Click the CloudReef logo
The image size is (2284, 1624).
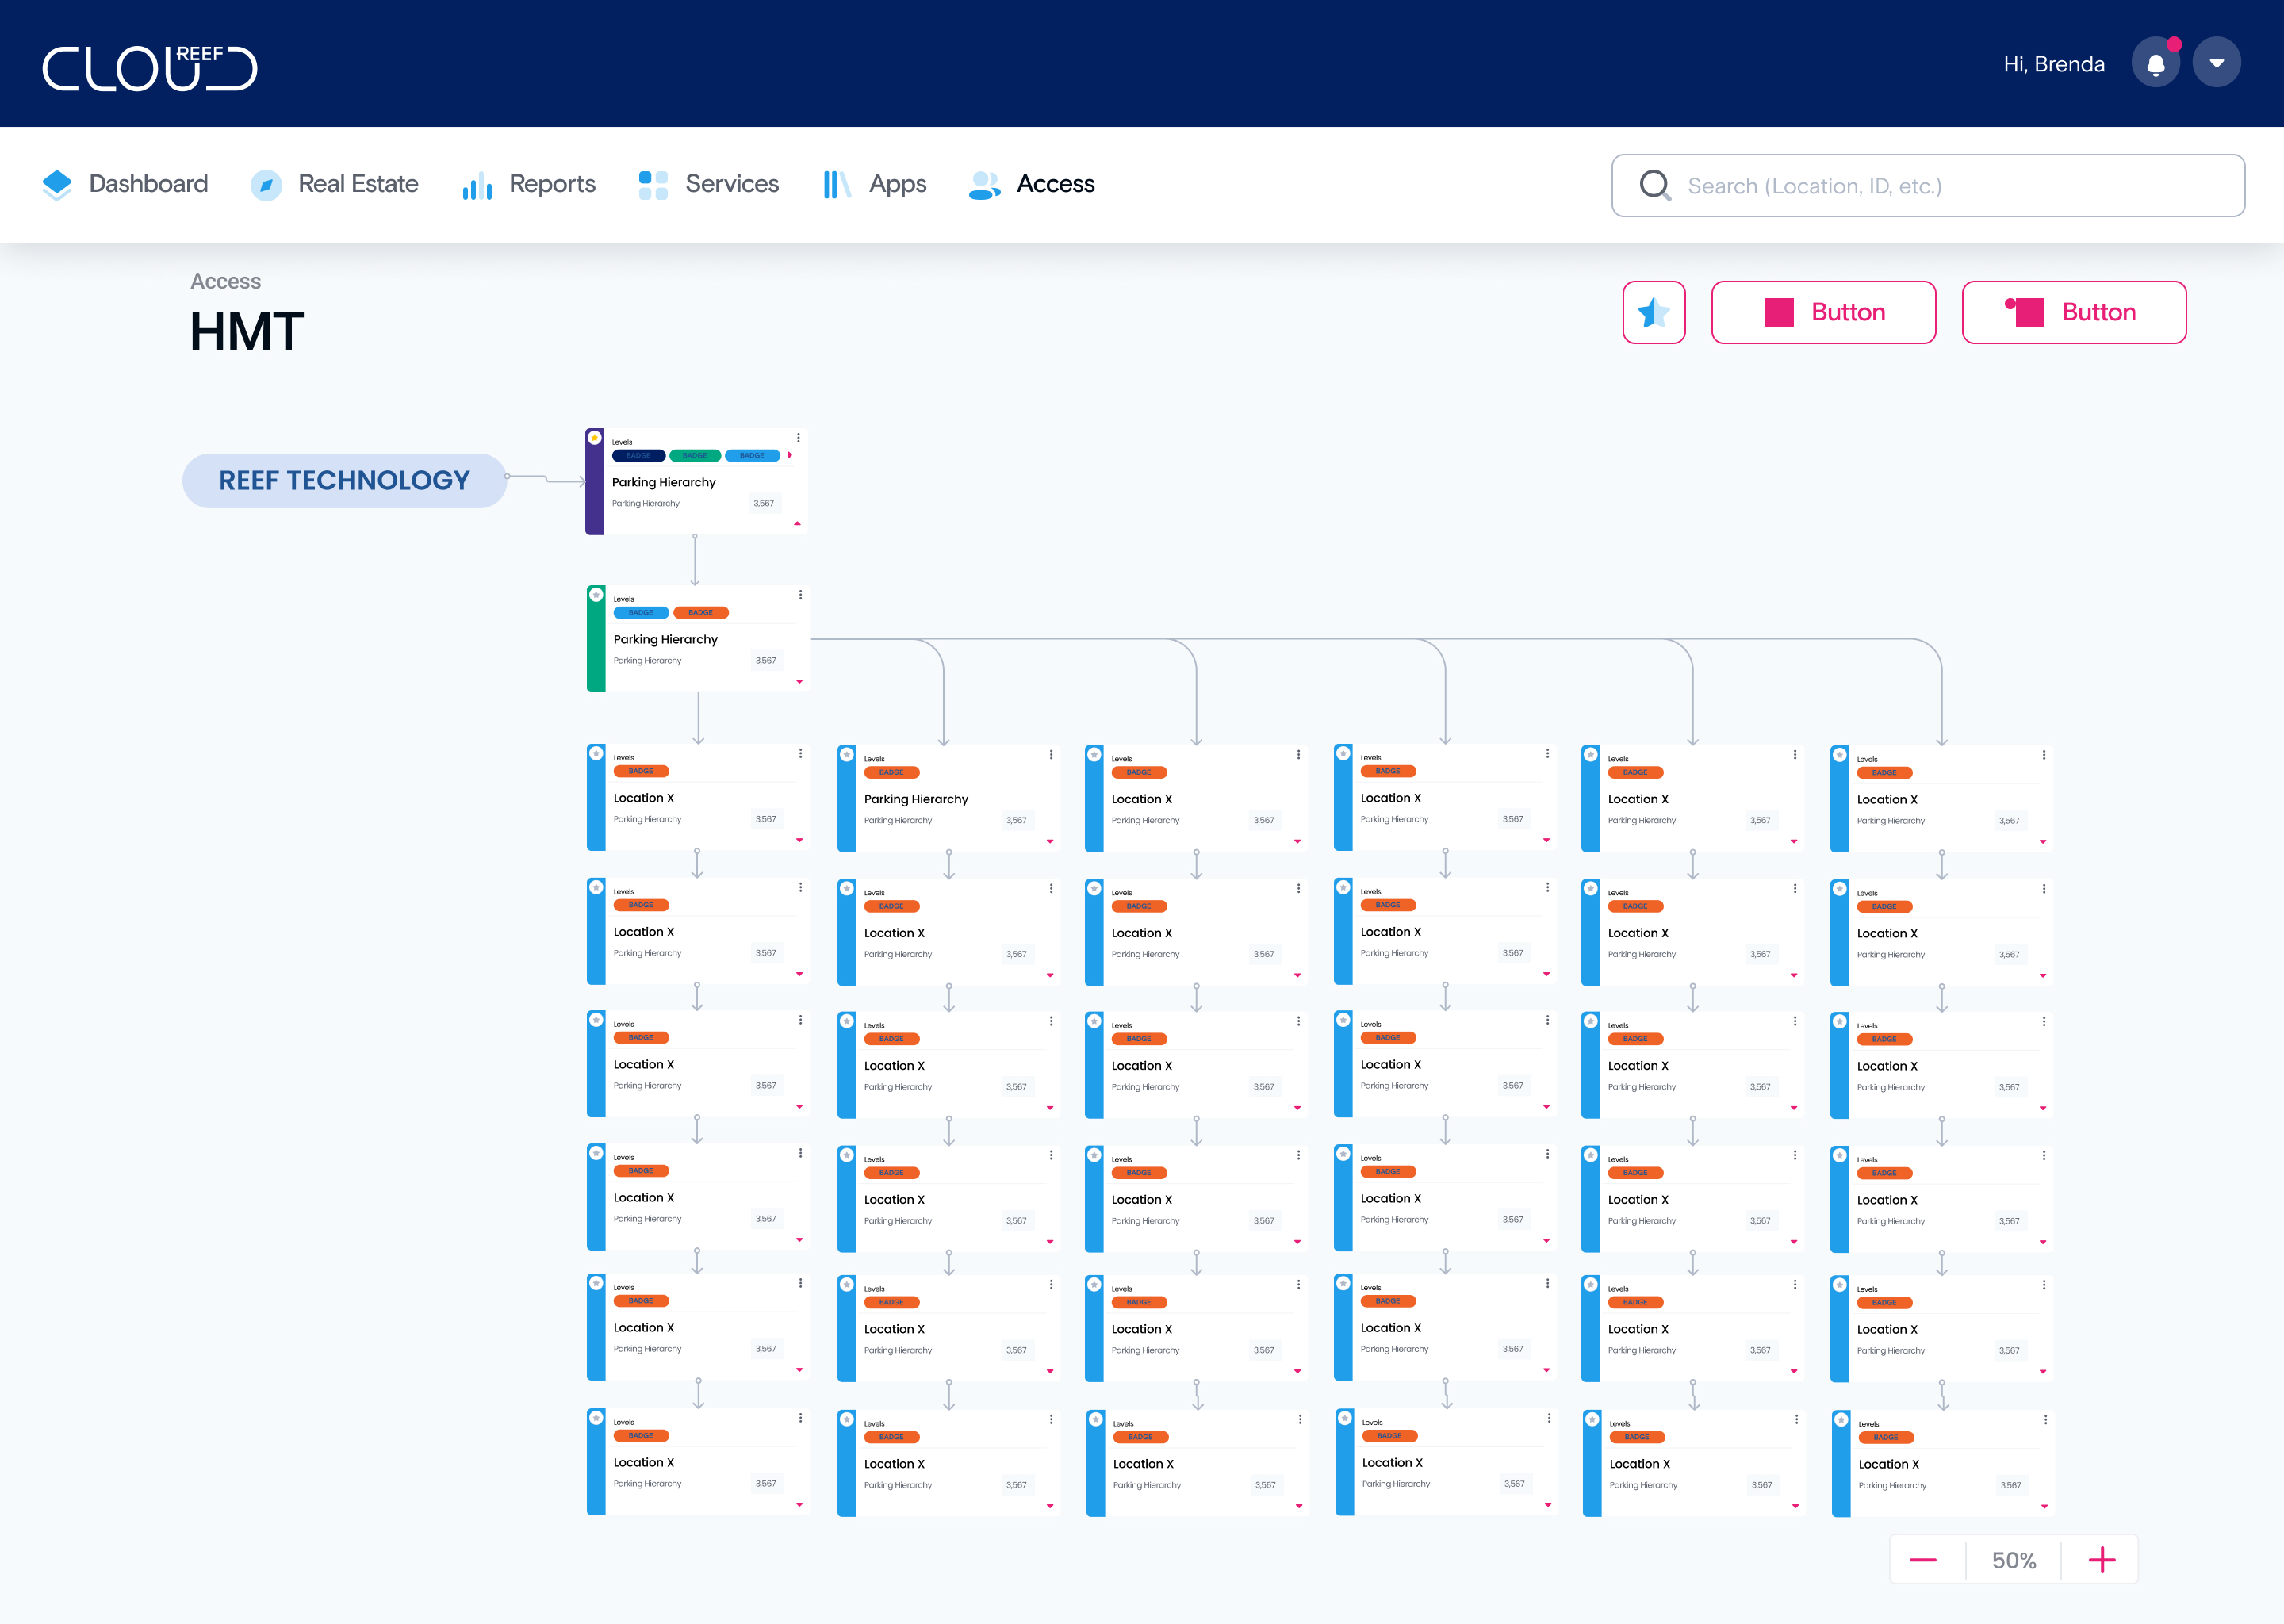[x=150, y=68]
